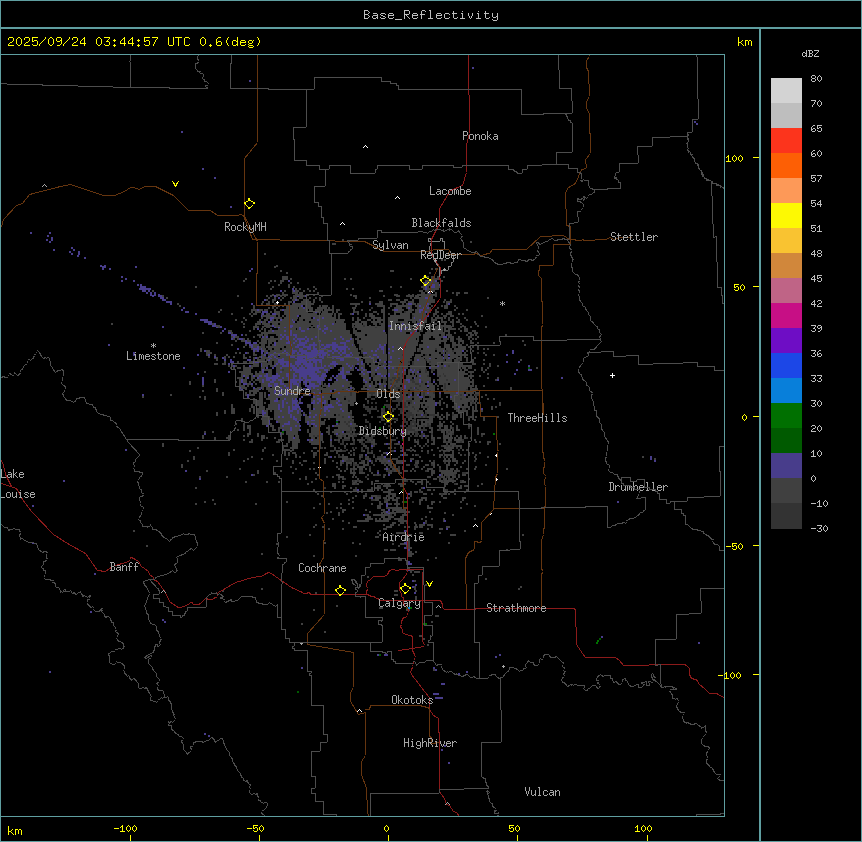Pick the yellow 51 dBZ legend swatch
Viewport: 862px width, 842px height.
point(787,215)
